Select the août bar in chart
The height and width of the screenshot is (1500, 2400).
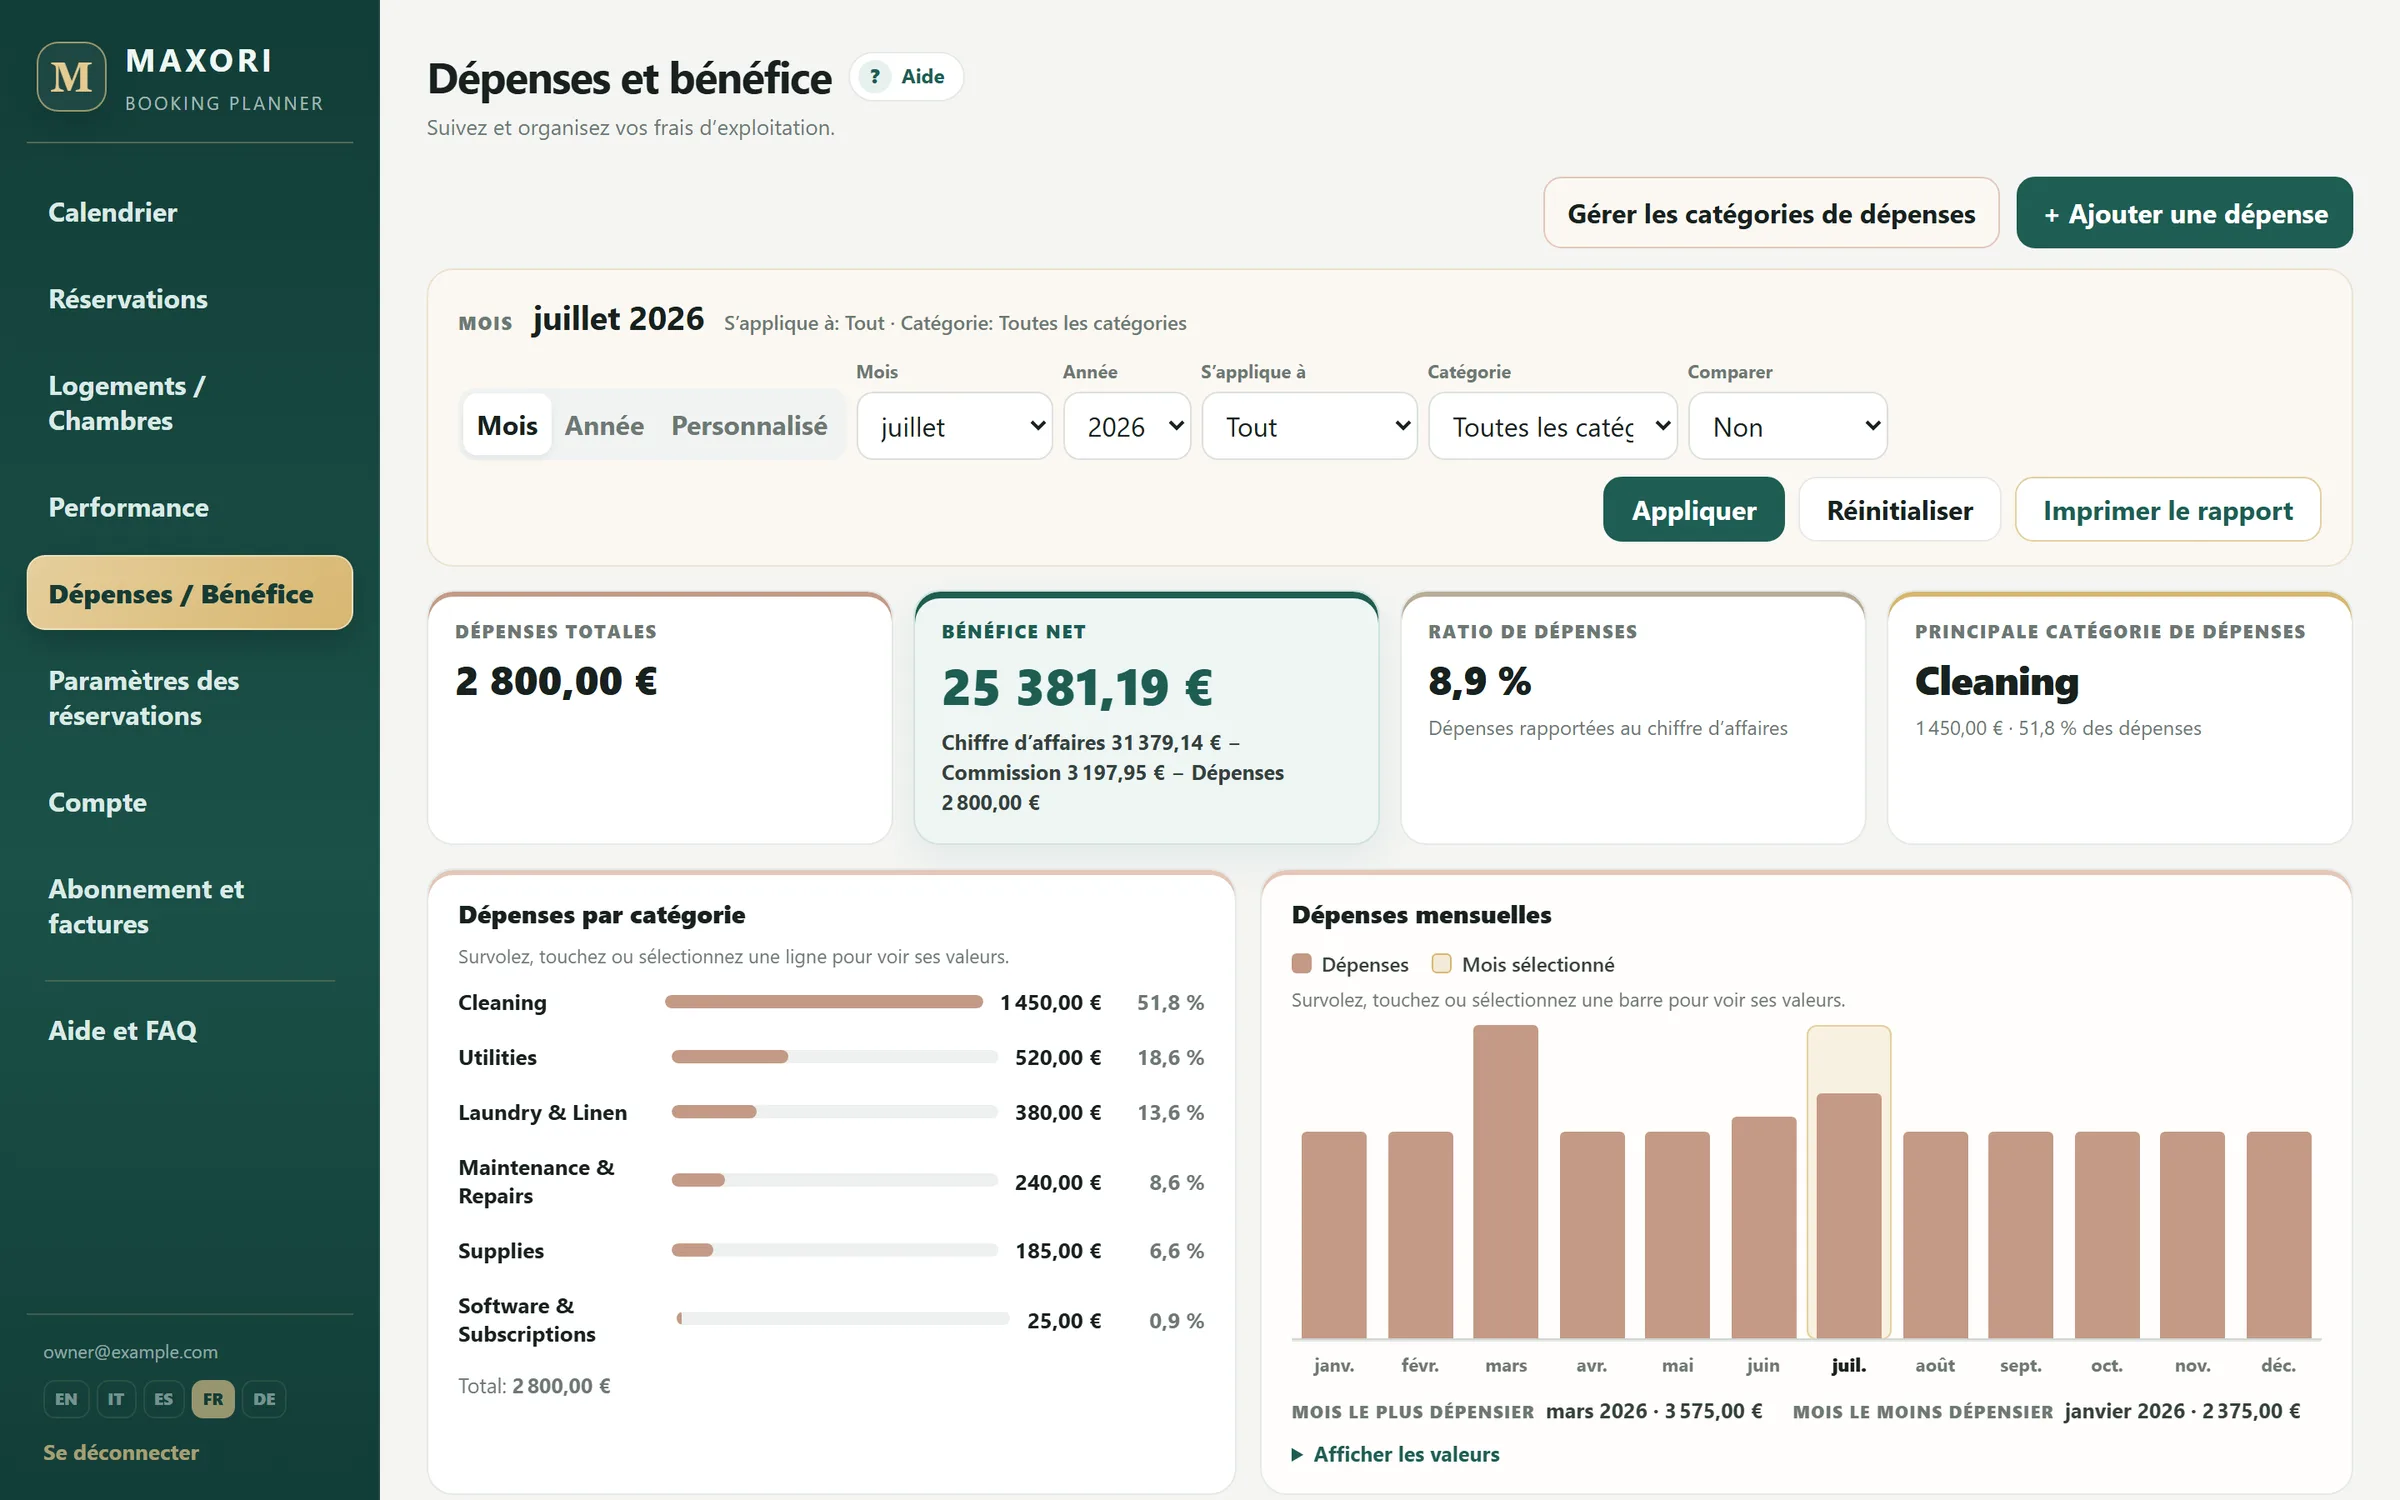pyautogui.click(x=1935, y=1235)
